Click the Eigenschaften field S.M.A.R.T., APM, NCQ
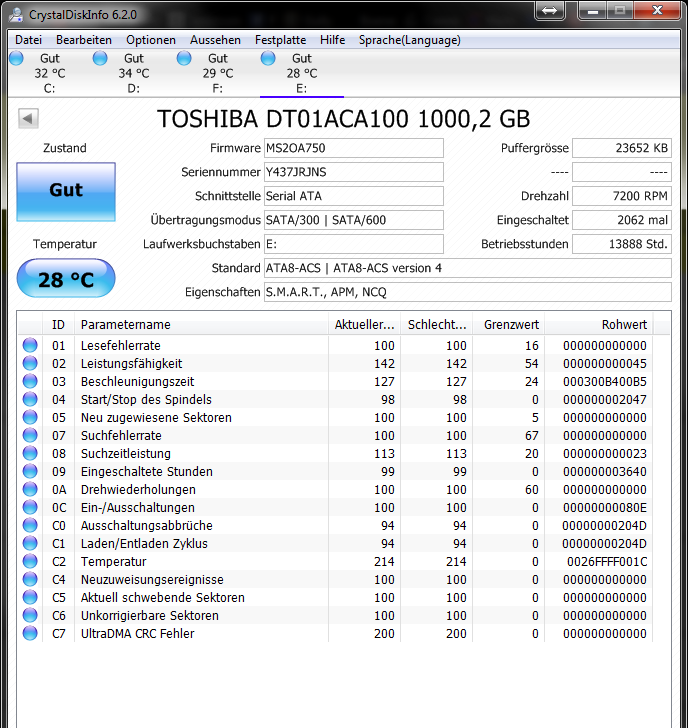The width and height of the screenshot is (688, 728). [468, 292]
